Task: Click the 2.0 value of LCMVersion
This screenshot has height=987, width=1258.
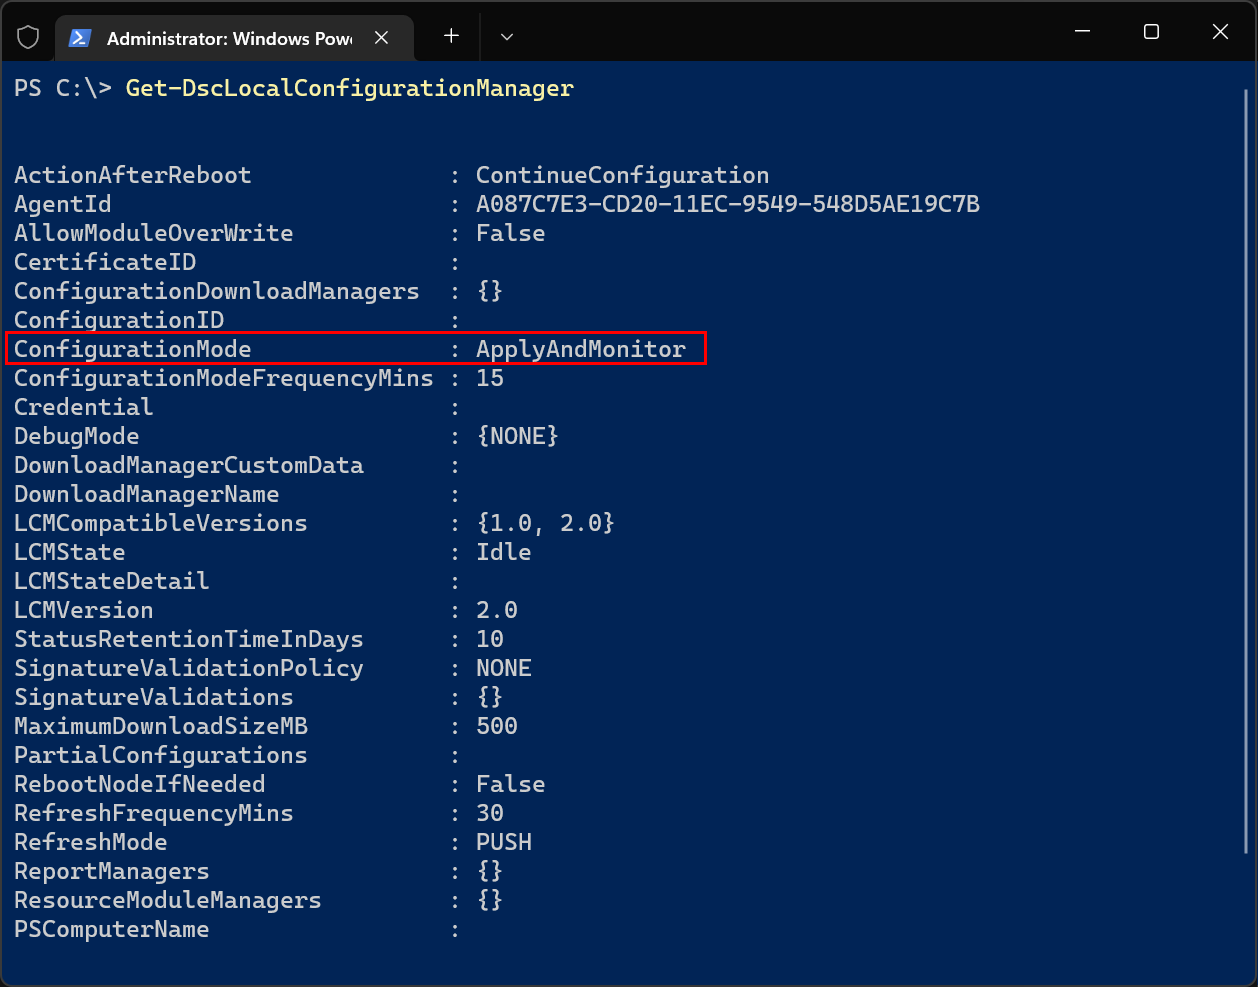Action: click(x=497, y=610)
